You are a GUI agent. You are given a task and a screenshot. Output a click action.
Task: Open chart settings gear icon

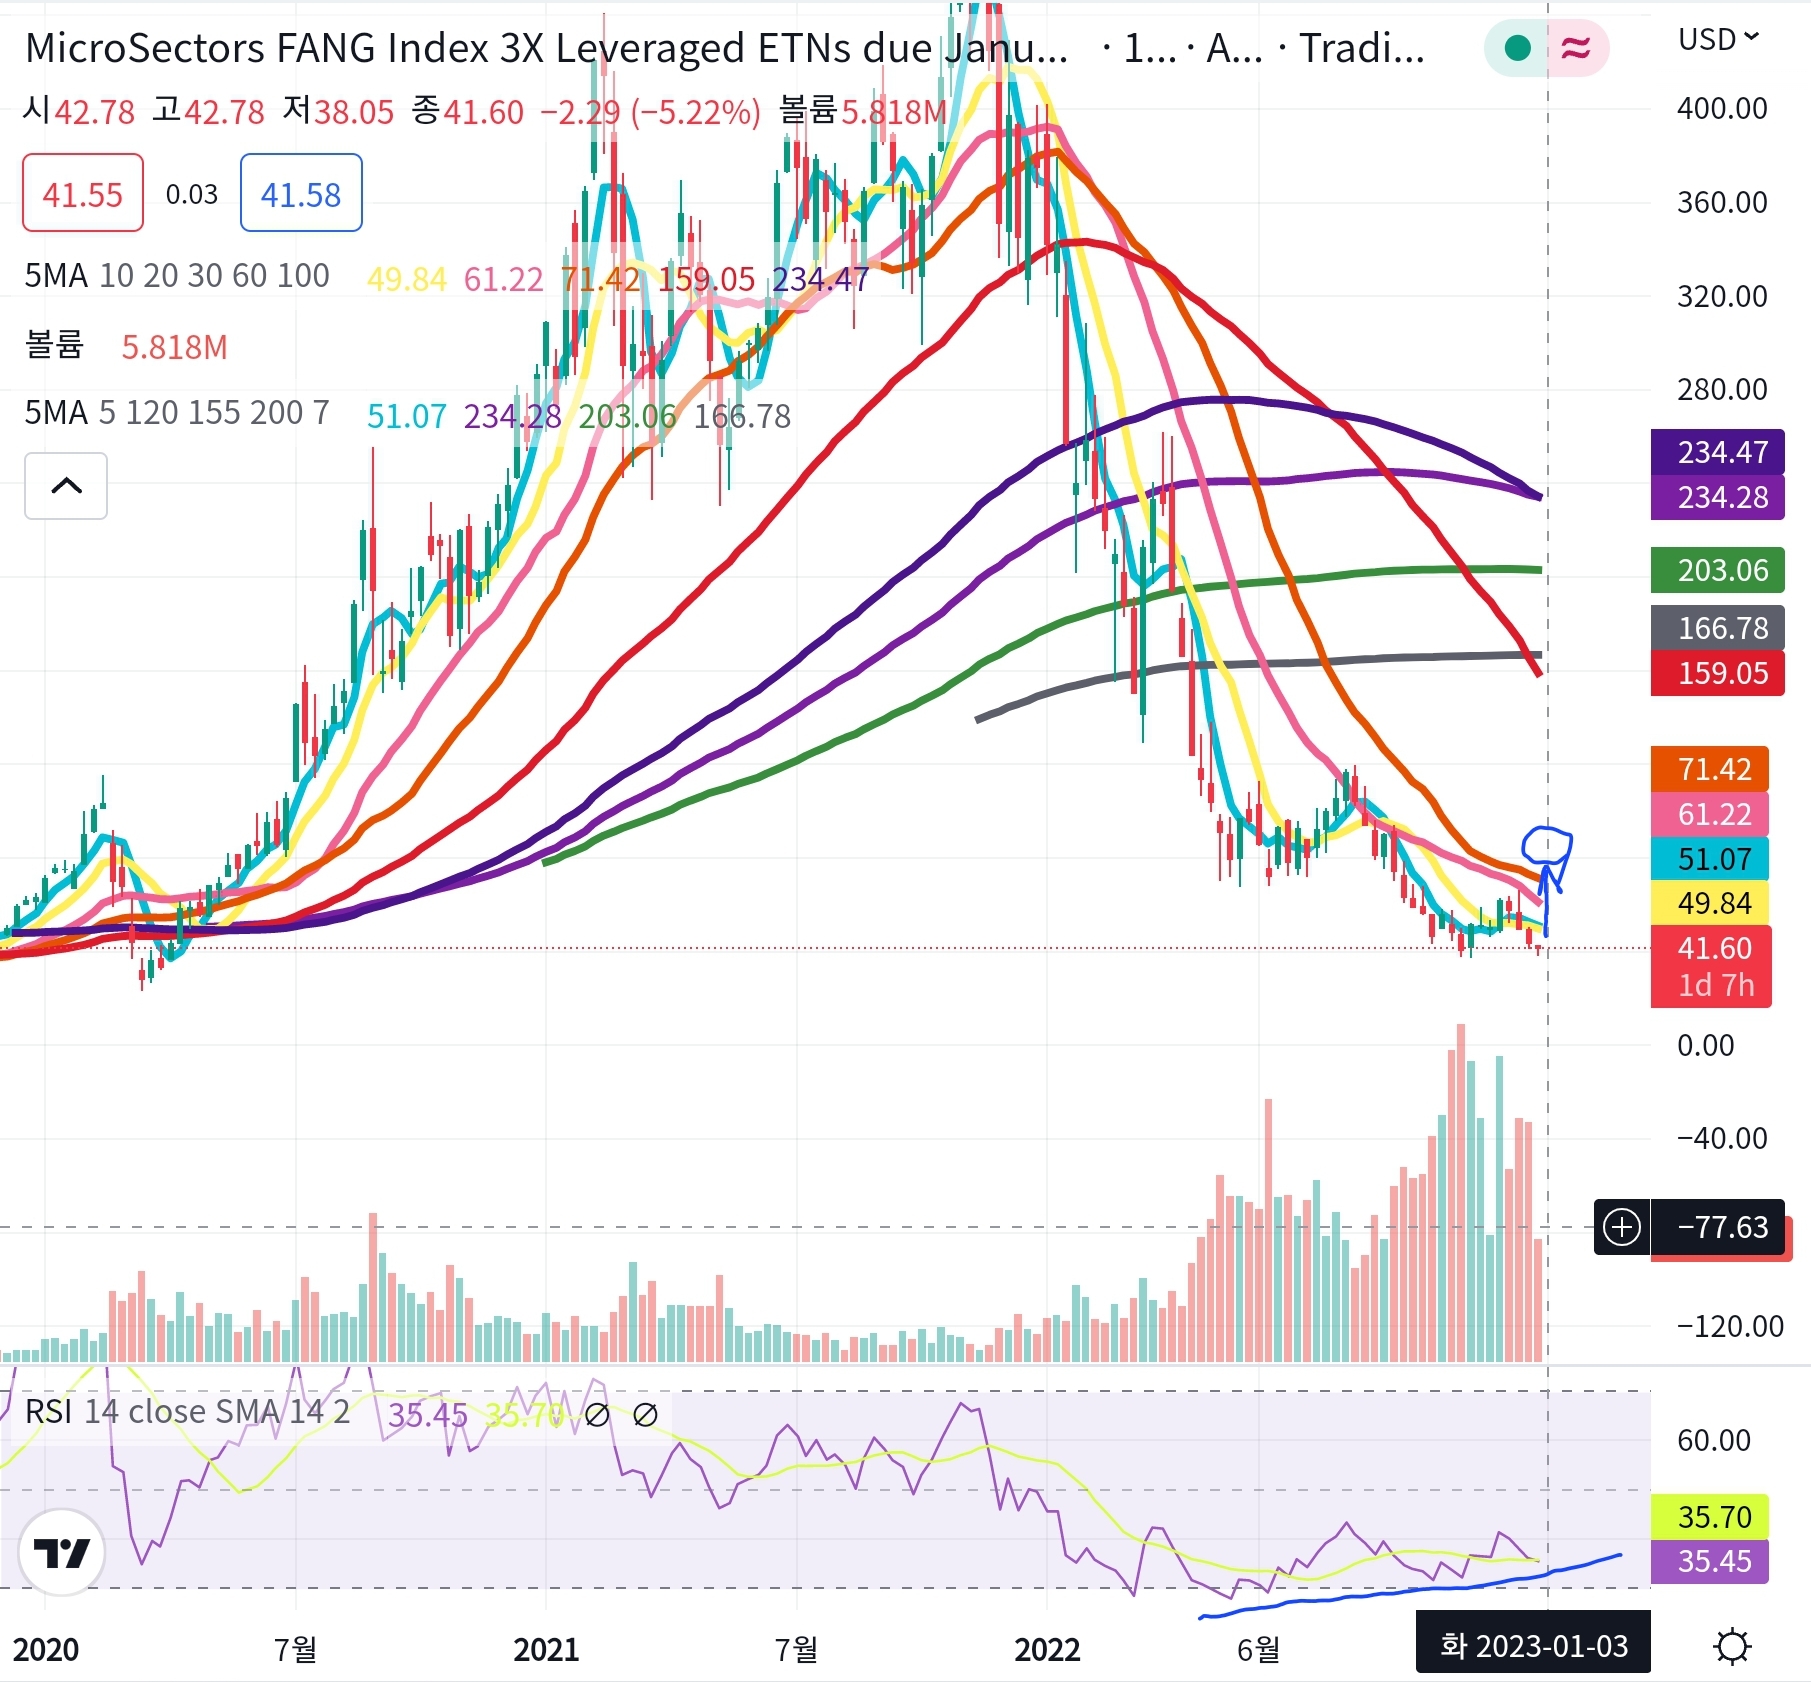click(1732, 1646)
